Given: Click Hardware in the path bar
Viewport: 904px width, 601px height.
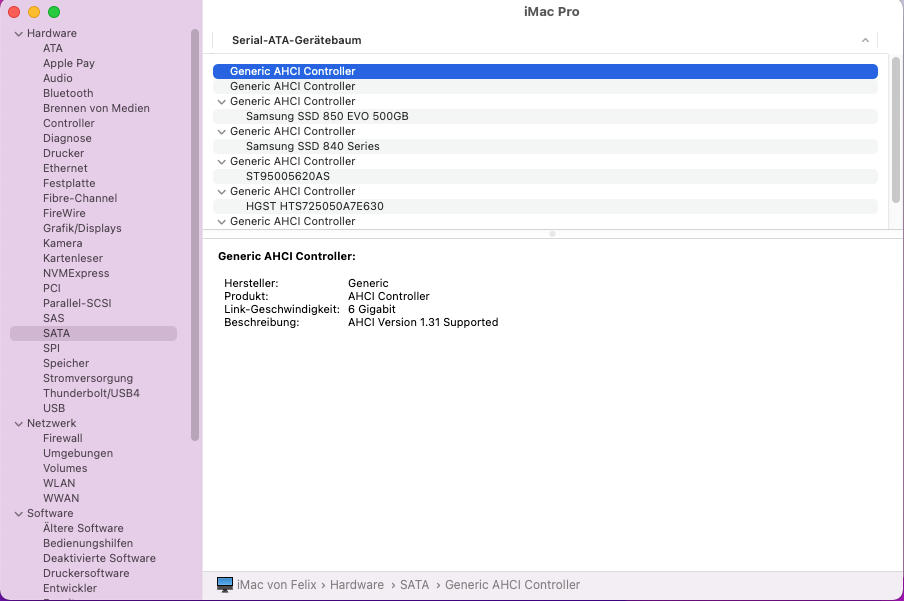Looking at the screenshot, I should pos(357,585).
